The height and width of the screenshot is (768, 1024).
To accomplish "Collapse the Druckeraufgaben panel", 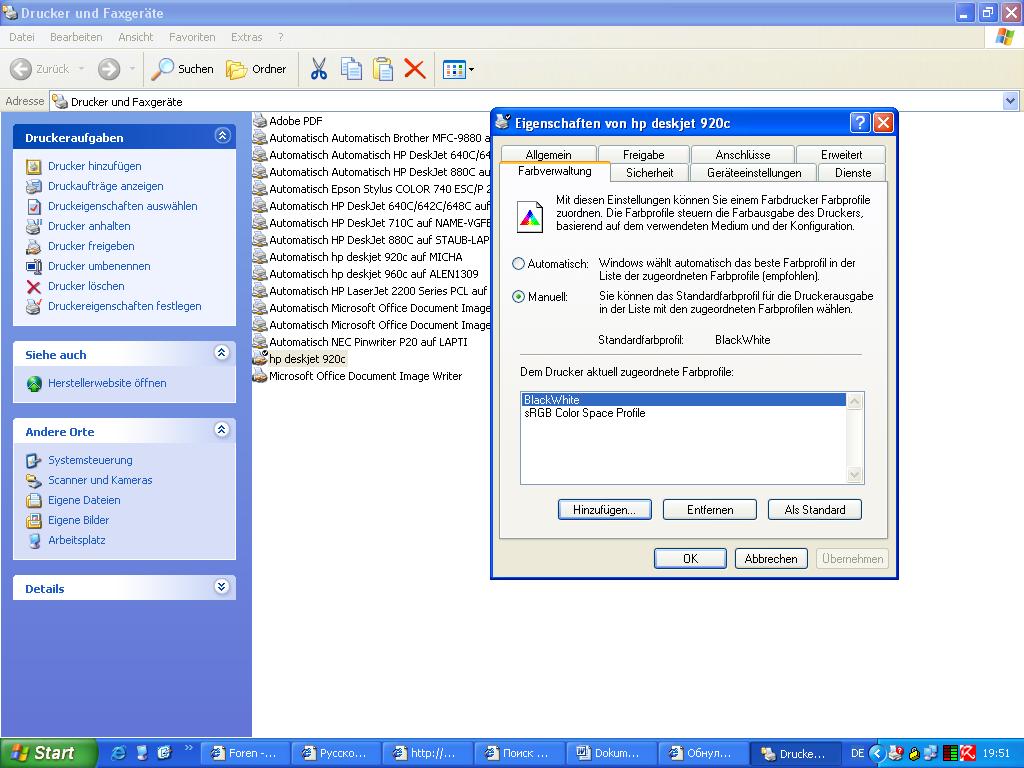I will pyautogui.click(x=222, y=137).
